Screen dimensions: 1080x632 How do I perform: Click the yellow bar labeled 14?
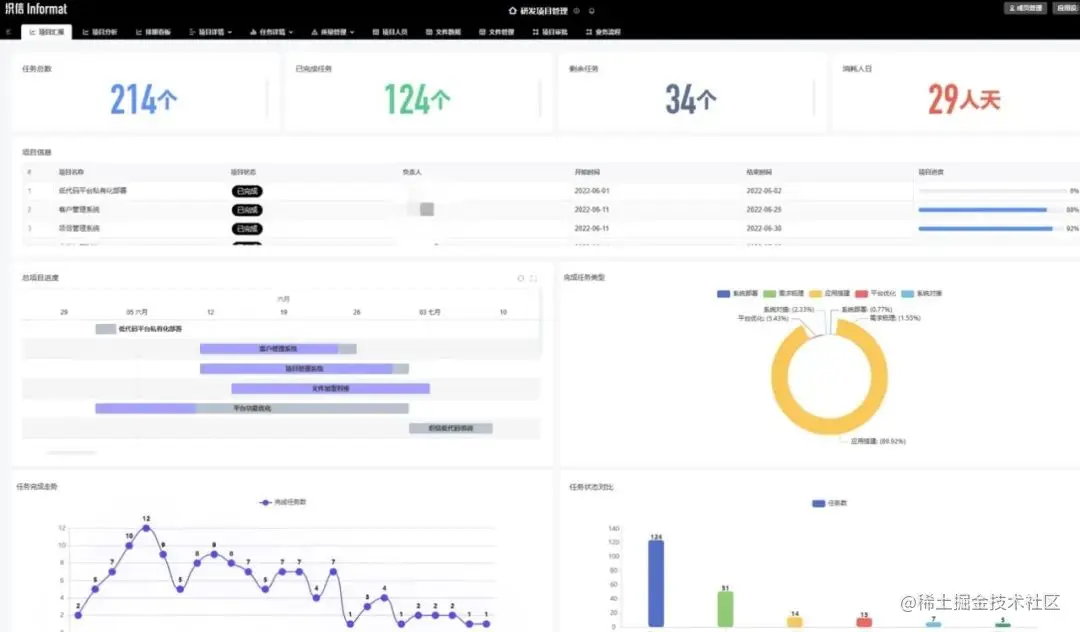[795, 622]
